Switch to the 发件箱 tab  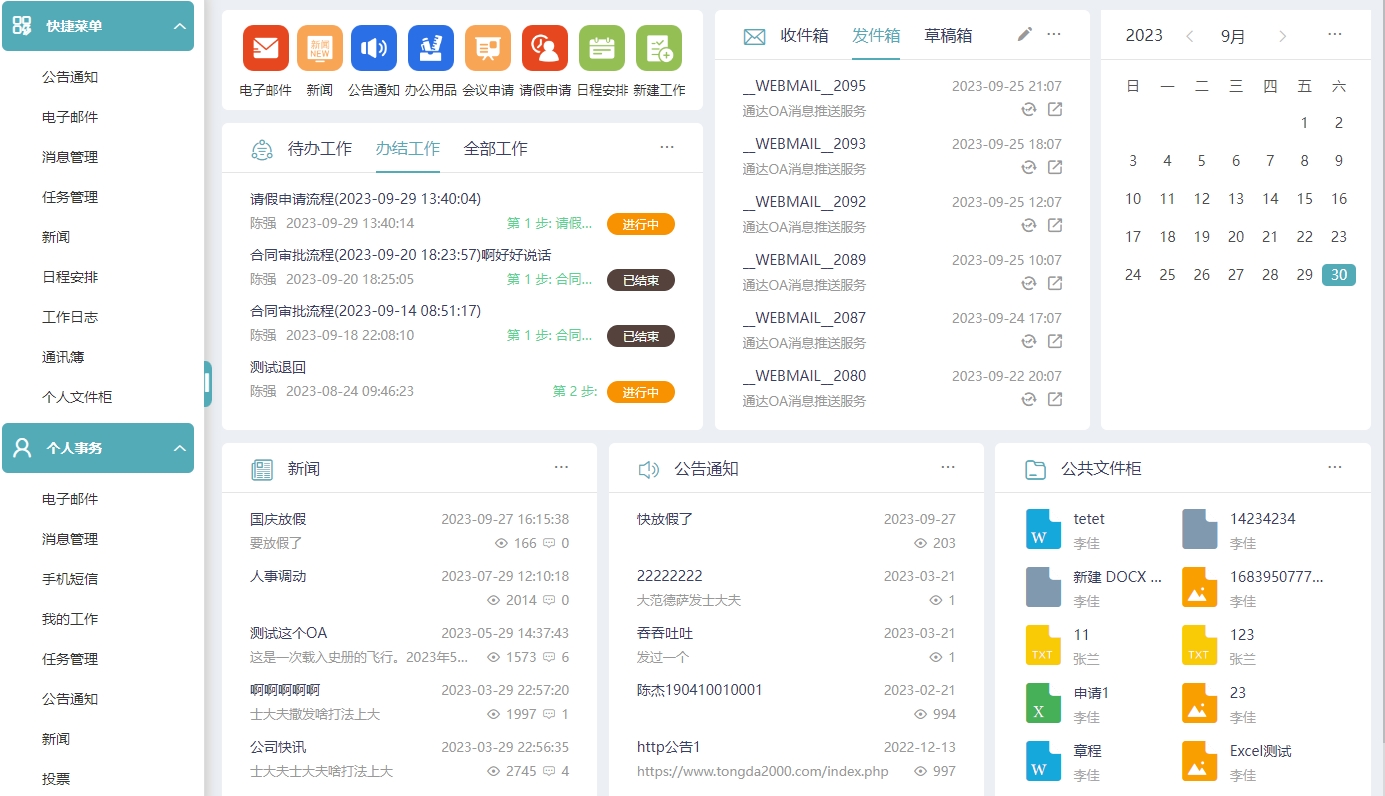[x=876, y=35]
